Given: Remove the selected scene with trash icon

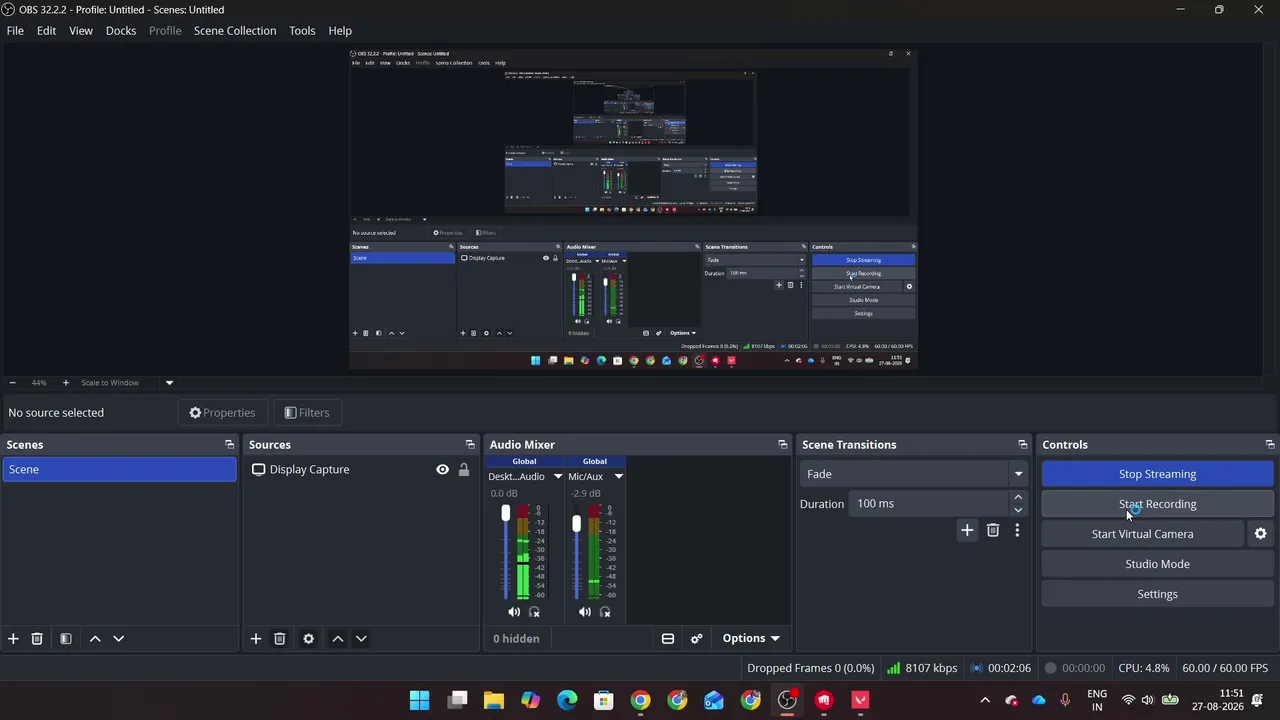Looking at the screenshot, I should [x=37, y=639].
